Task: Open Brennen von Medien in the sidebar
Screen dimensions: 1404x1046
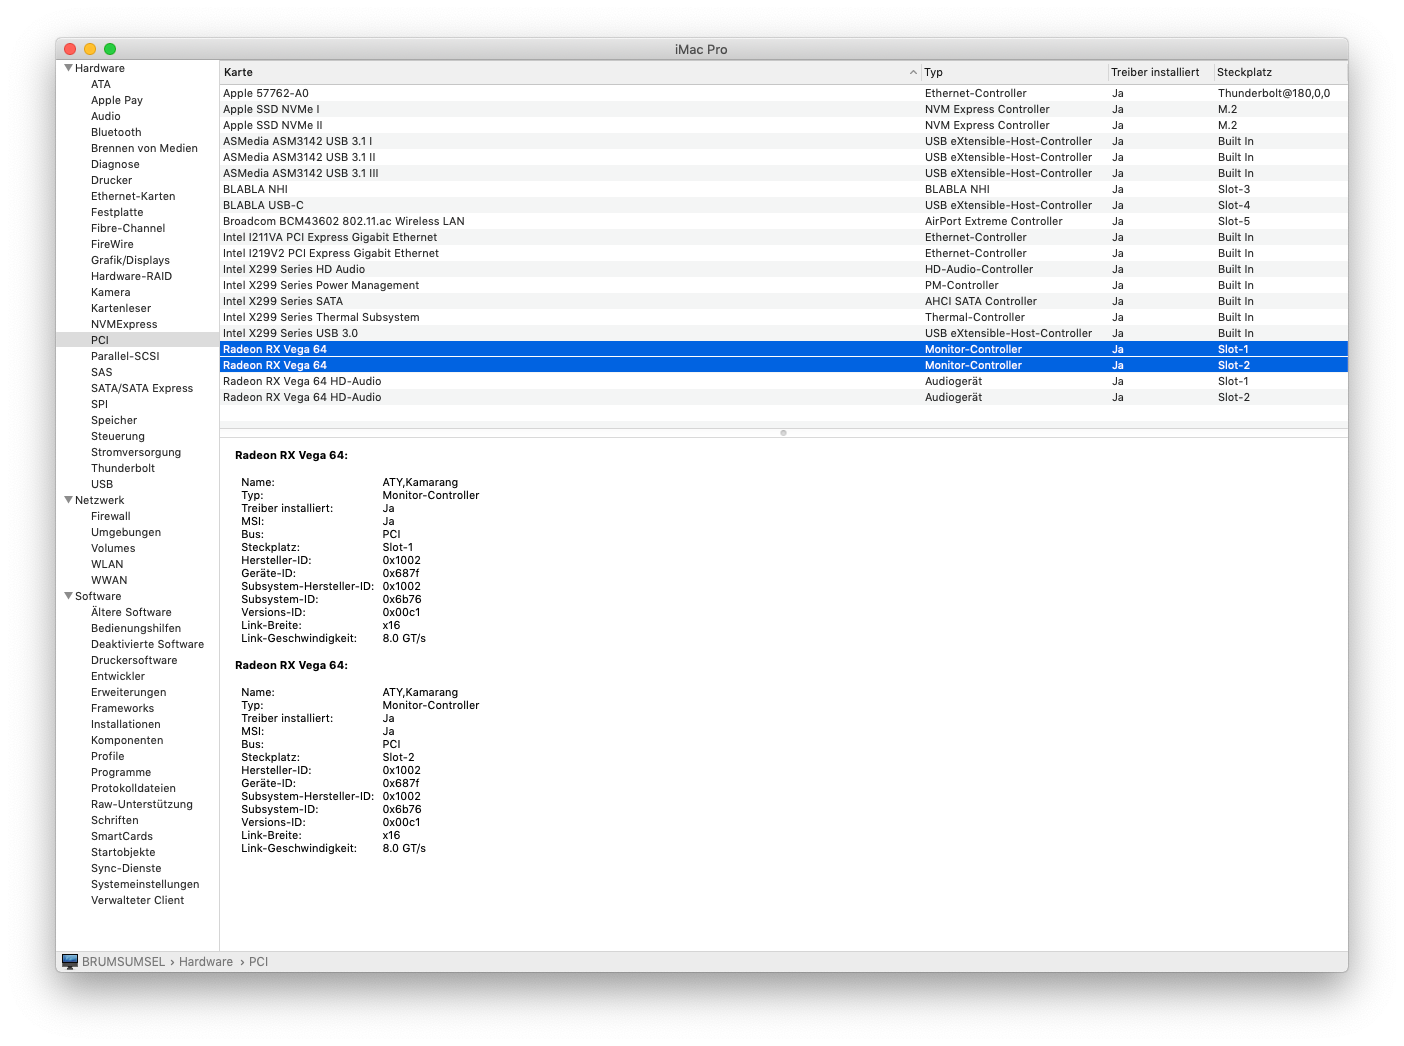Action: (x=144, y=148)
